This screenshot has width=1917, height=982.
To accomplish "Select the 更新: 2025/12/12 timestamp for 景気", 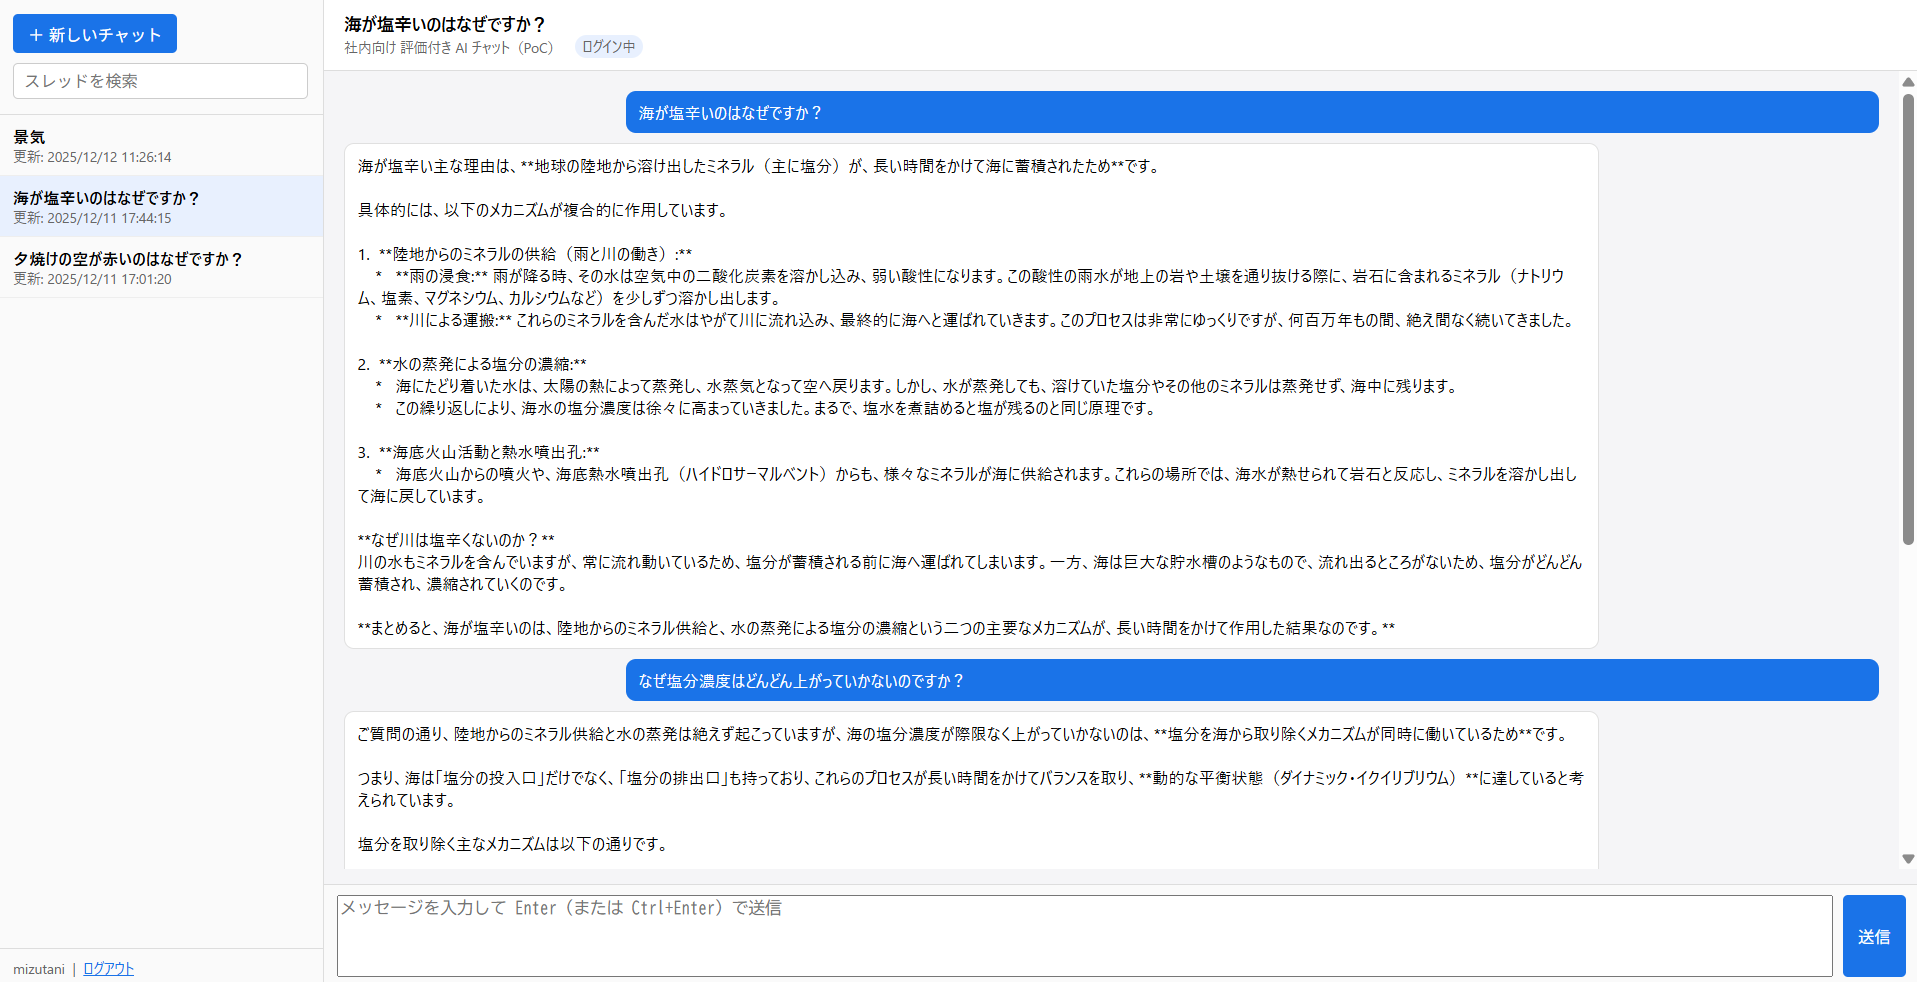I will click(92, 157).
